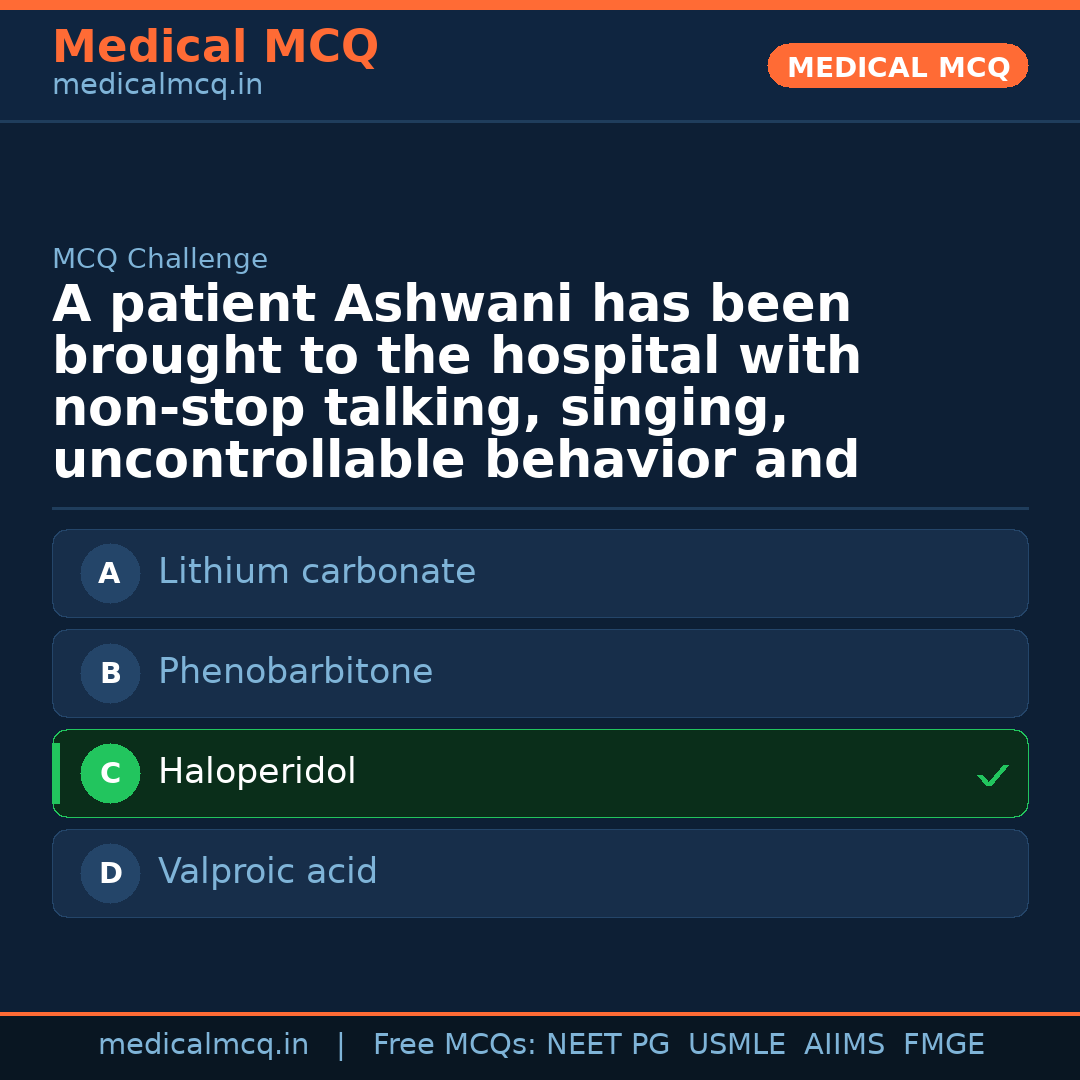The height and width of the screenshot is (1080, 1080).
Task: Click the green C icon beside Haloperidol
Action: (110, 773)
